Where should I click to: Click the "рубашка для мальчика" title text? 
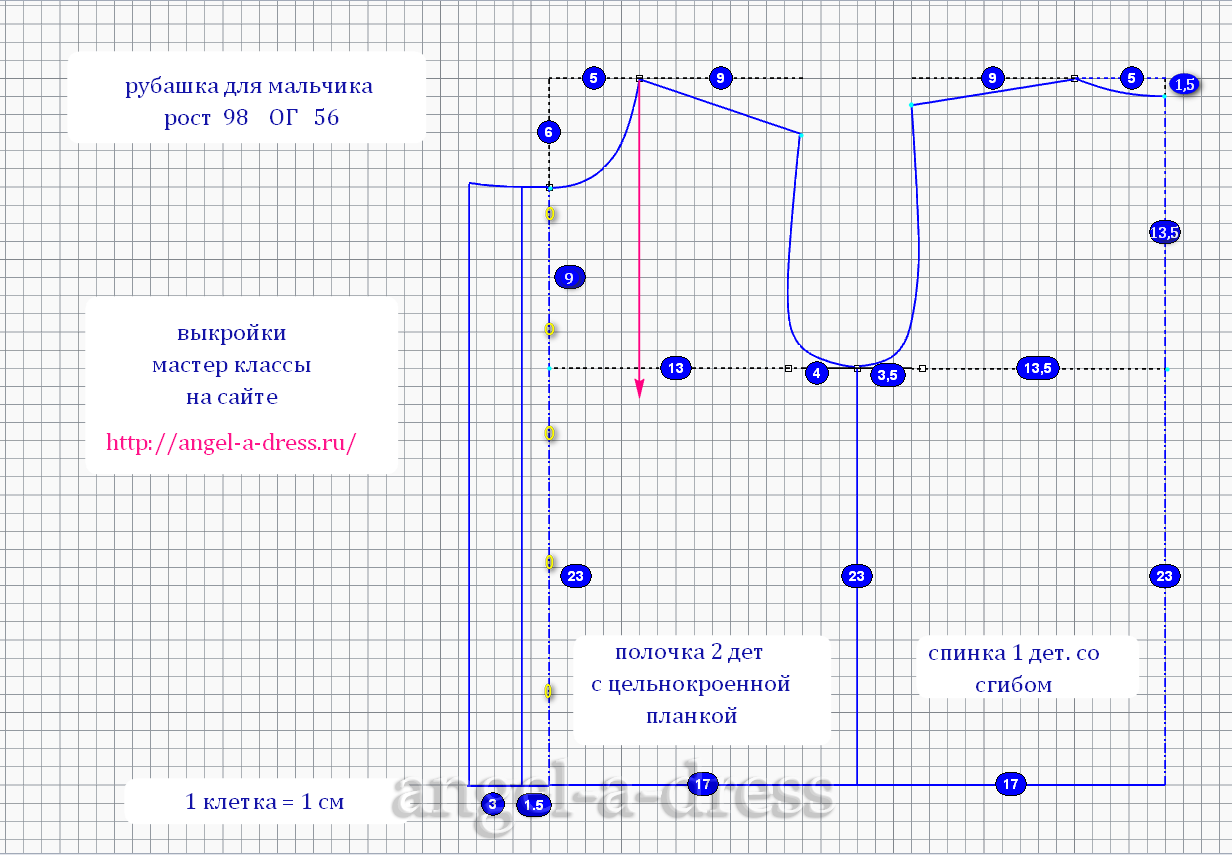click(249, 86)
